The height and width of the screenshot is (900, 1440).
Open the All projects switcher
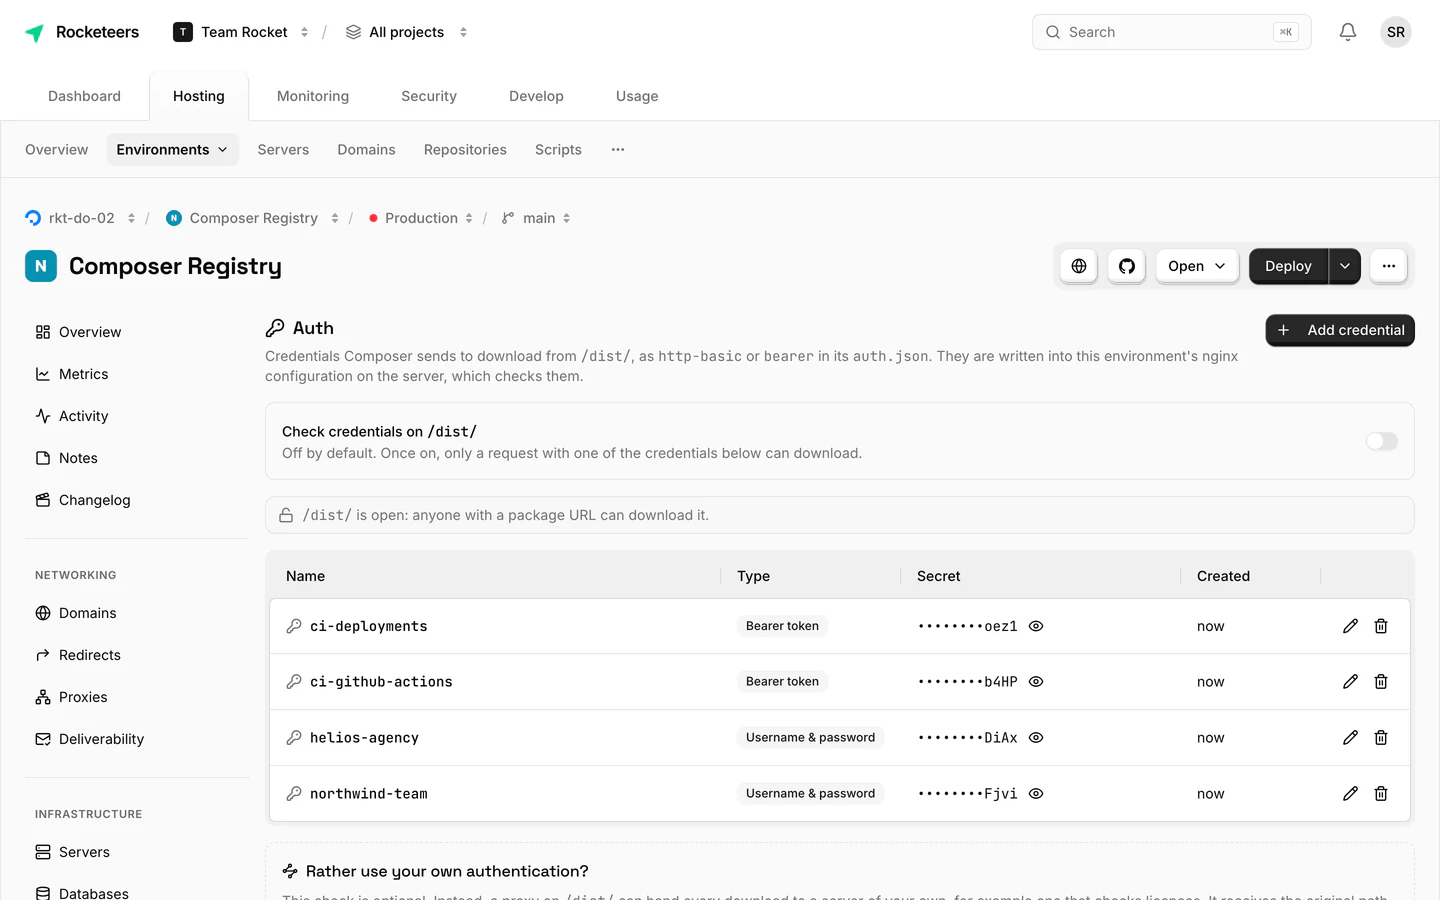pos(406,32)
